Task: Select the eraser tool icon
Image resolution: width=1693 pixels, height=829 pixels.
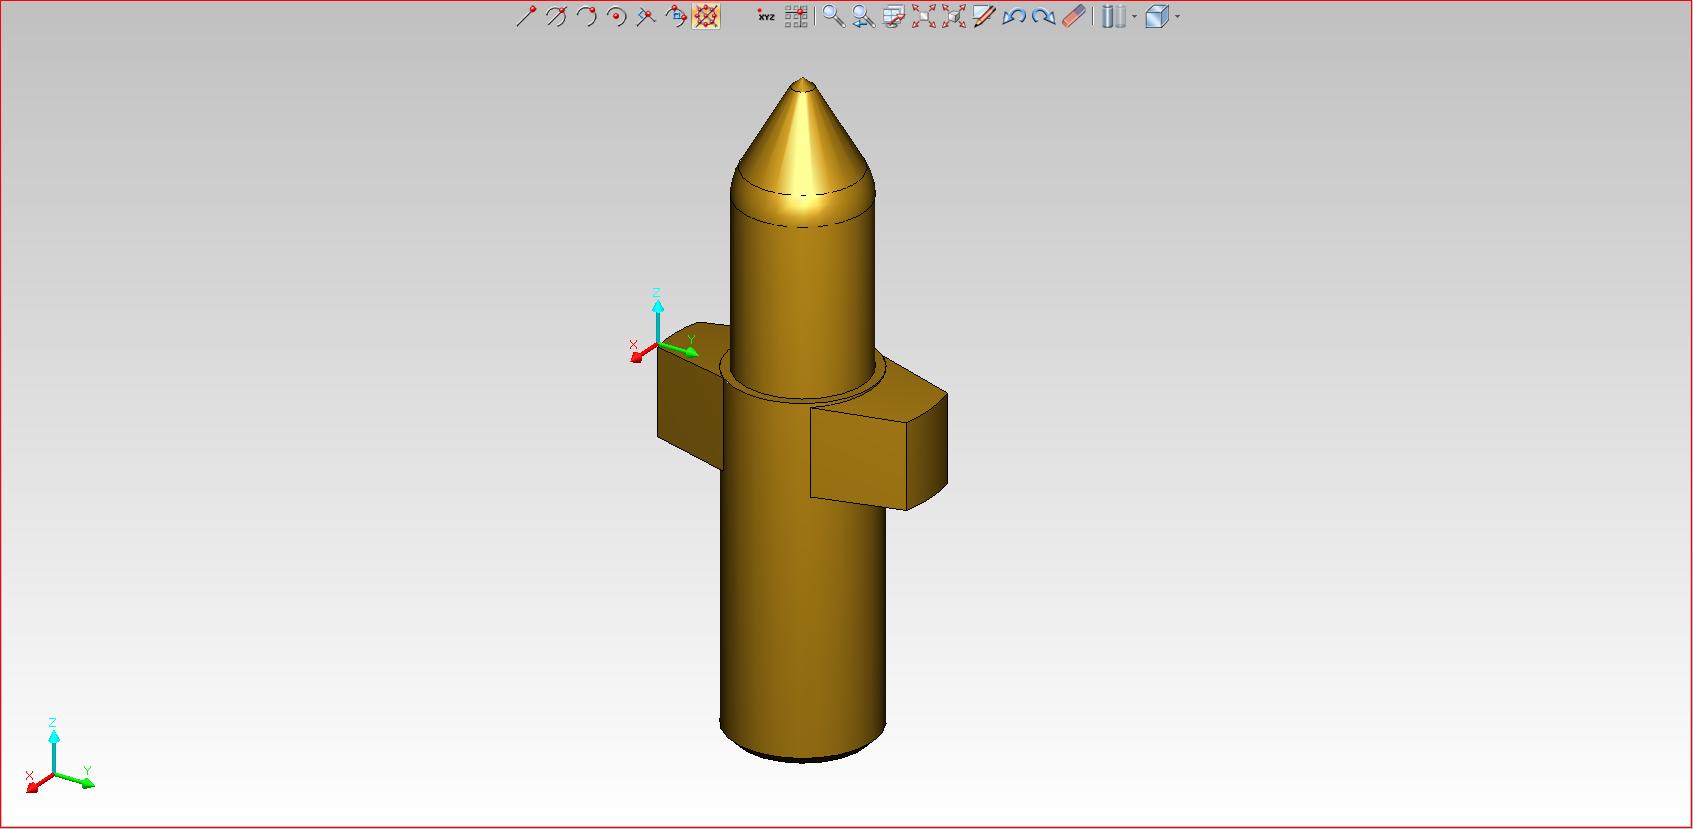Action: click(x=1073, y=16)
